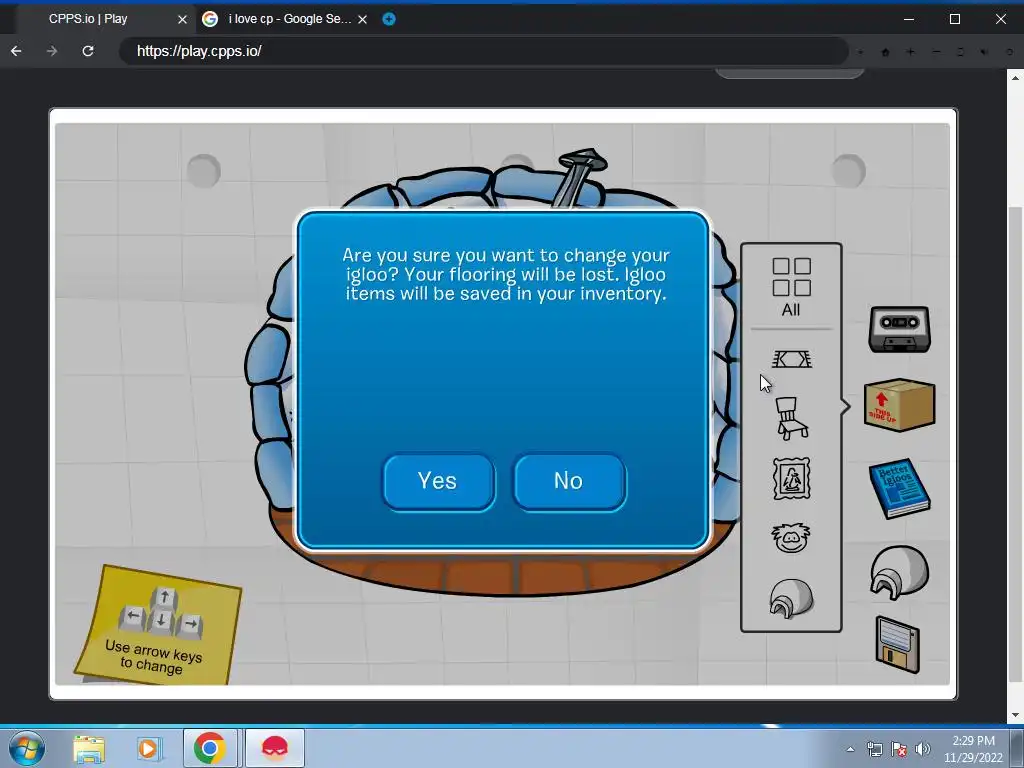Screen dimensions: 1024x768
Task: Show hidden system tray icons
Action: [x=850, y=749]
